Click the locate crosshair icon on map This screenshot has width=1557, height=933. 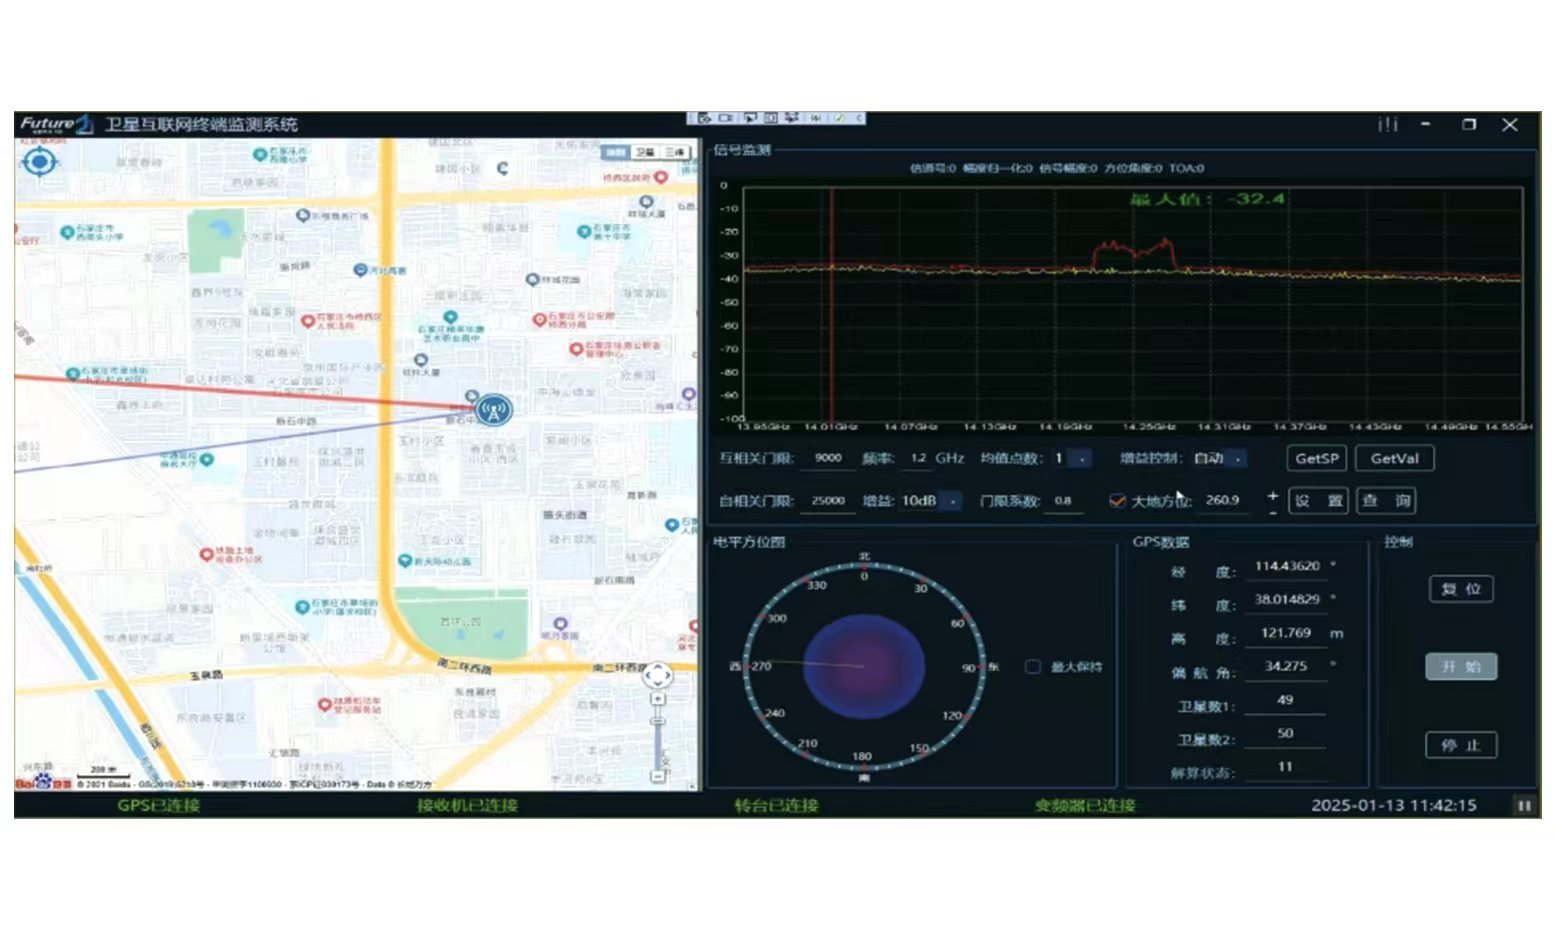[40, 161]
